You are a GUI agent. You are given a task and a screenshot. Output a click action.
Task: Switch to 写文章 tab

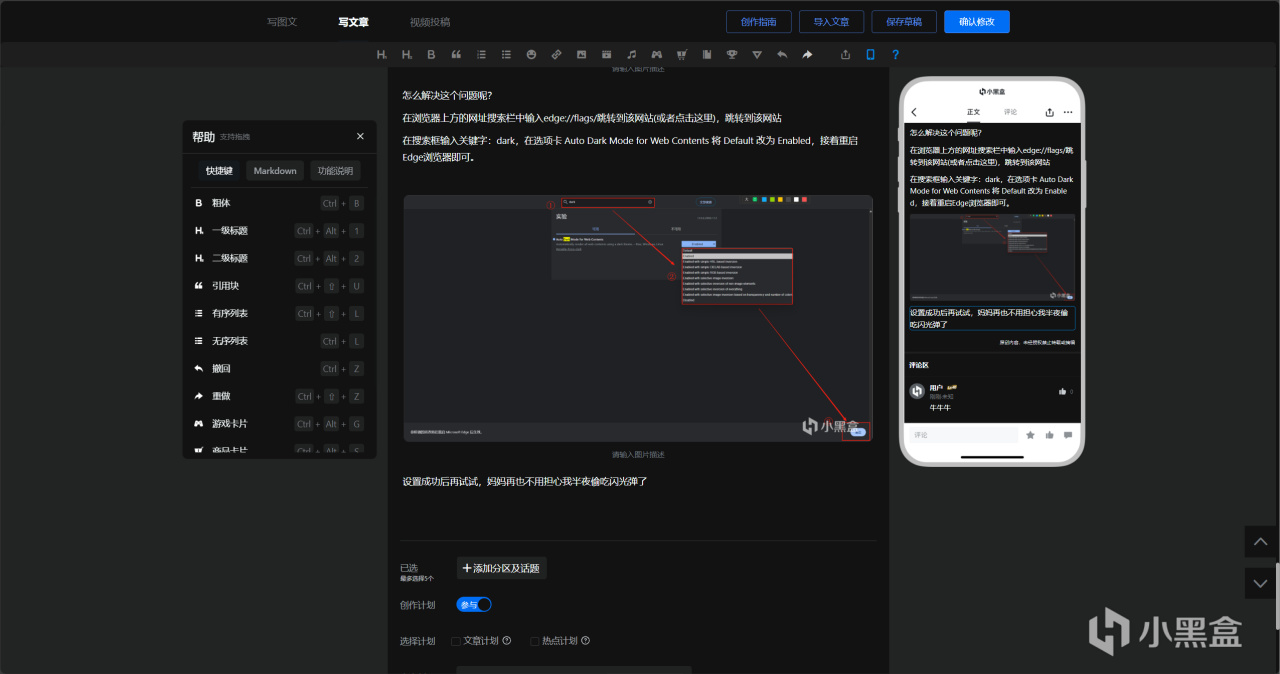click(x=353, y=21)
